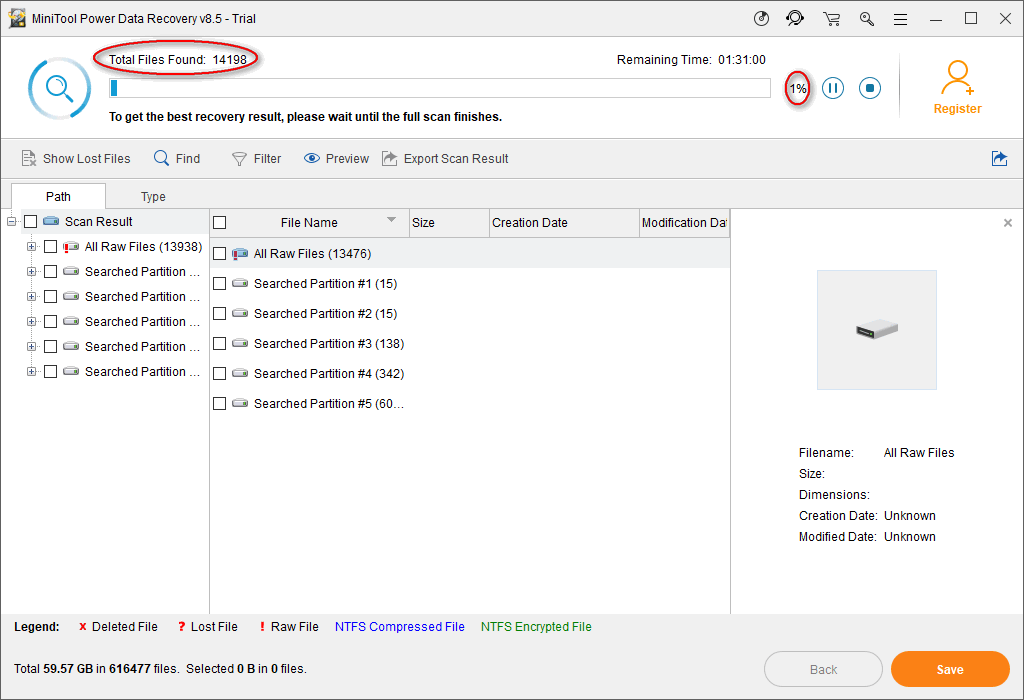Check the Searched Partition #5 row checkbox
The image size is (1024, 700).
[219, 404]
